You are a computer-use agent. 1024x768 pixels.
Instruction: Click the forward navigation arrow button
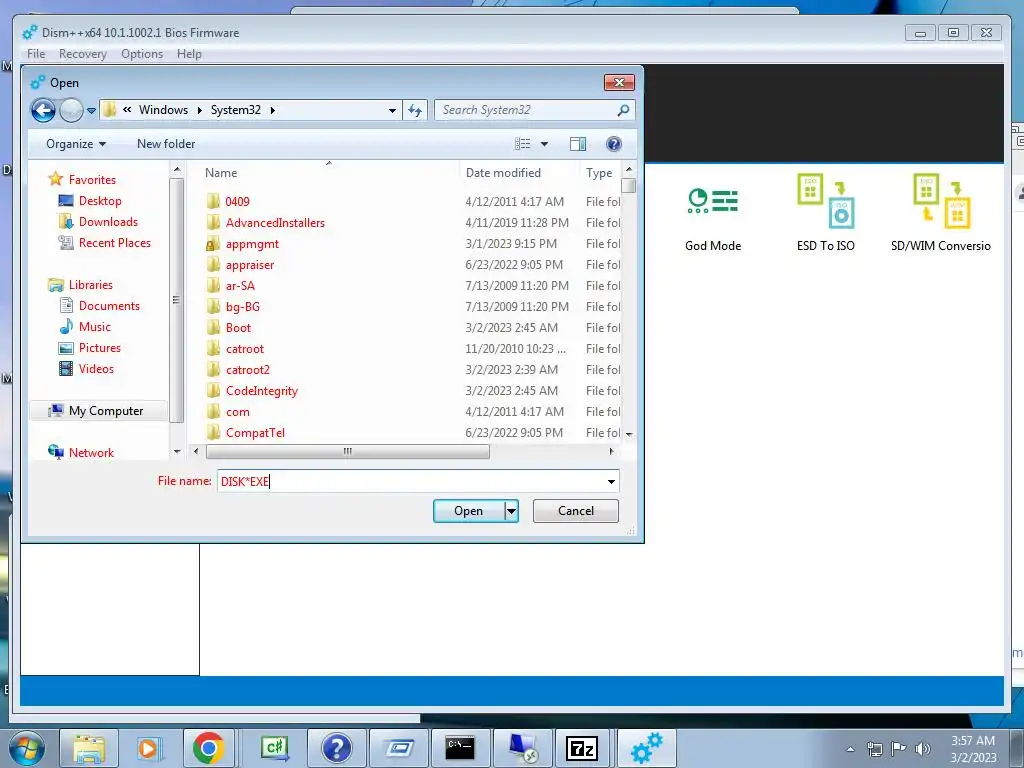coord(71,110)
